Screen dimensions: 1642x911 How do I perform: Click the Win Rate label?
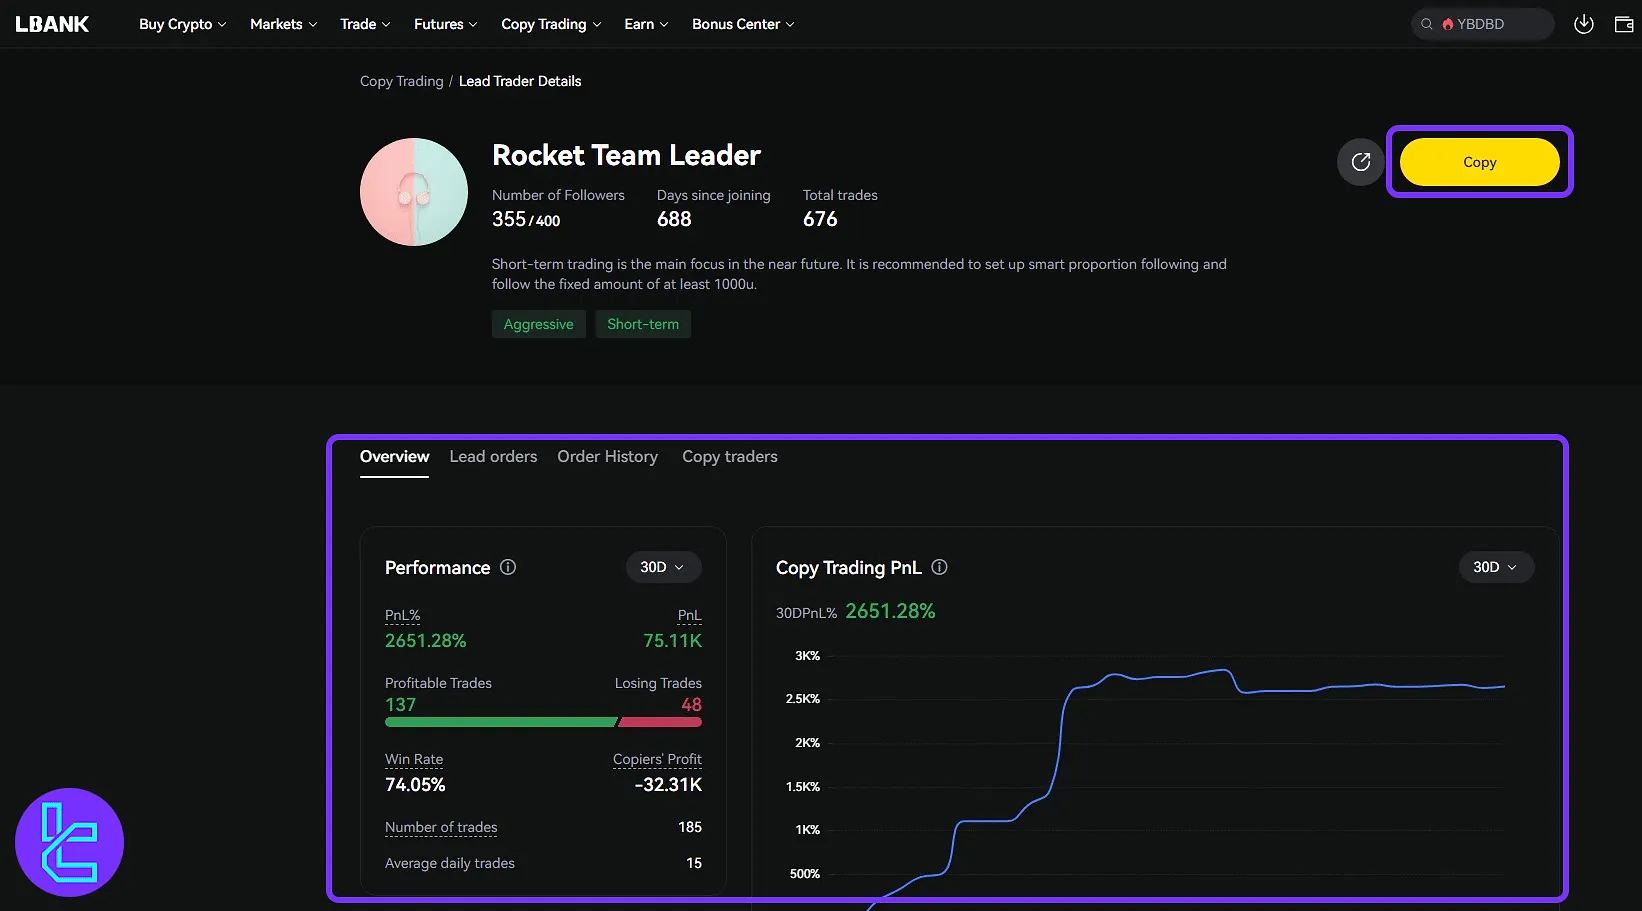point(414,759)
